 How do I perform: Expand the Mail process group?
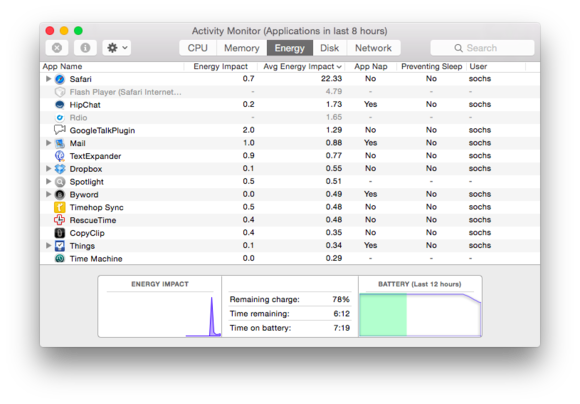48,143
